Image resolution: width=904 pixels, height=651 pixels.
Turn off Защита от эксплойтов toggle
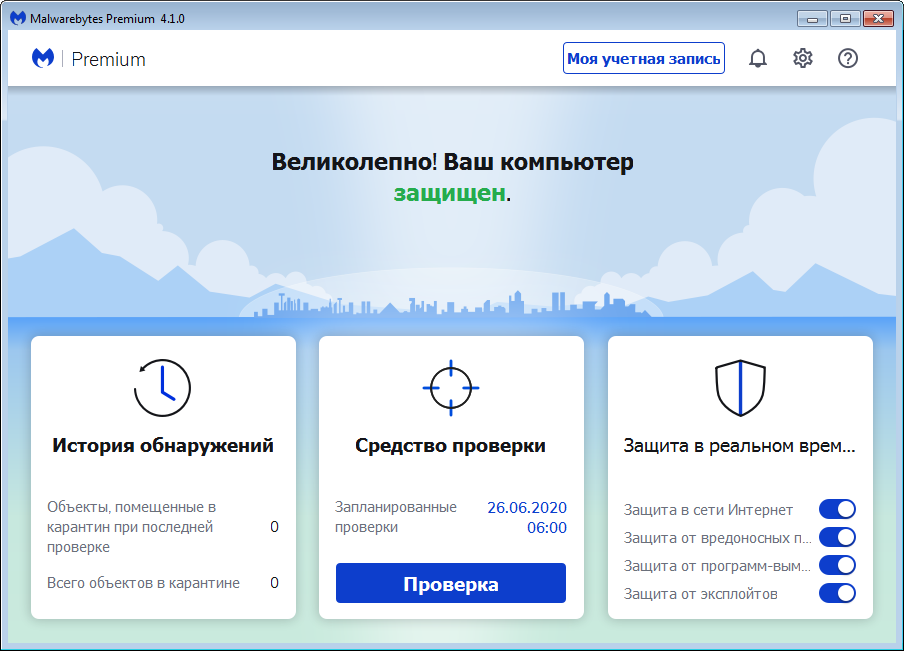coord(837,593)
